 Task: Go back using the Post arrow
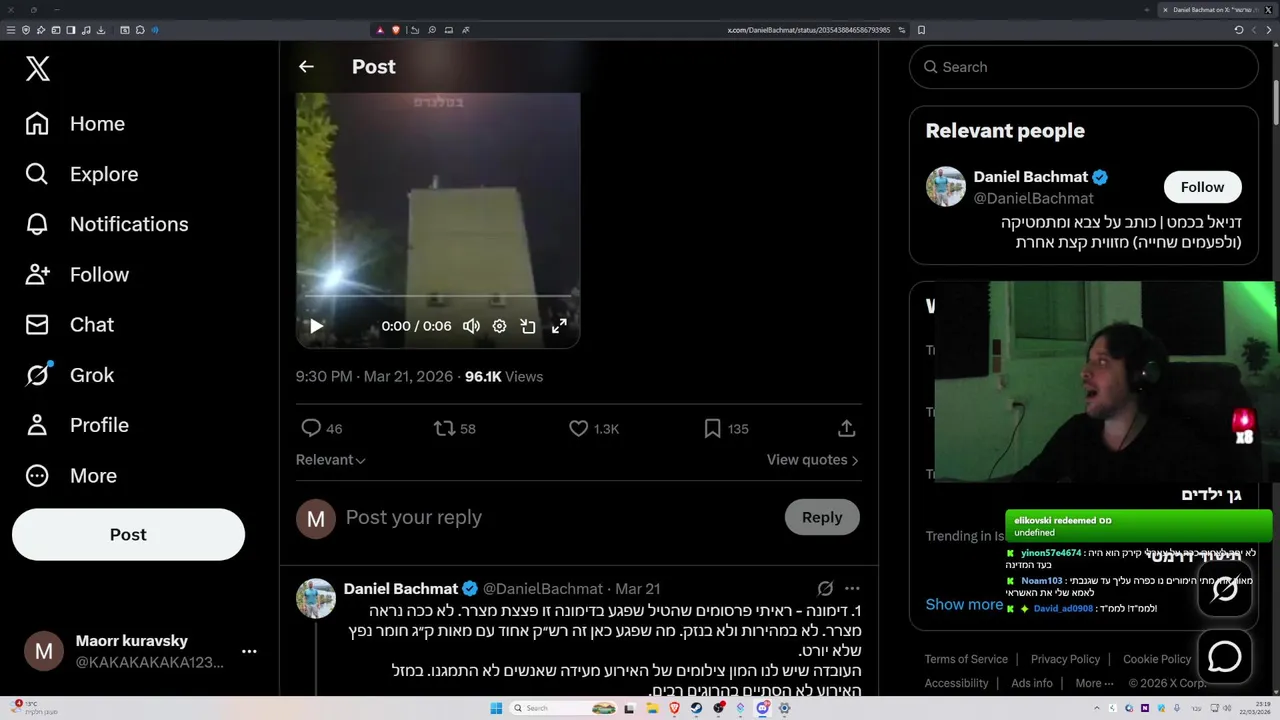click(x=306, y=67)
